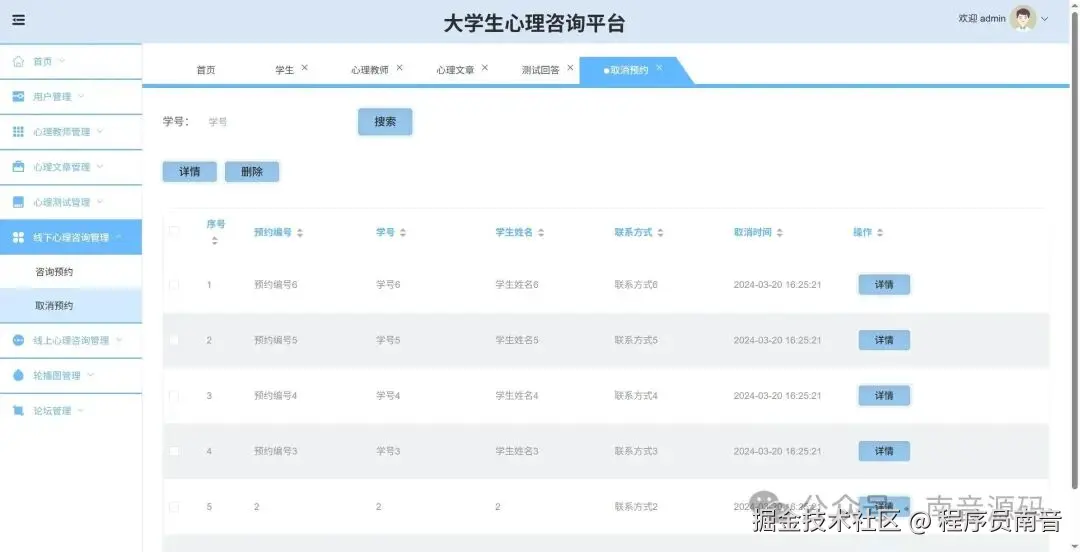Viewport: 1080px width, 552px height.
Task: Open 详情 for 预约编号5 row
Action: tap(884, 340)
